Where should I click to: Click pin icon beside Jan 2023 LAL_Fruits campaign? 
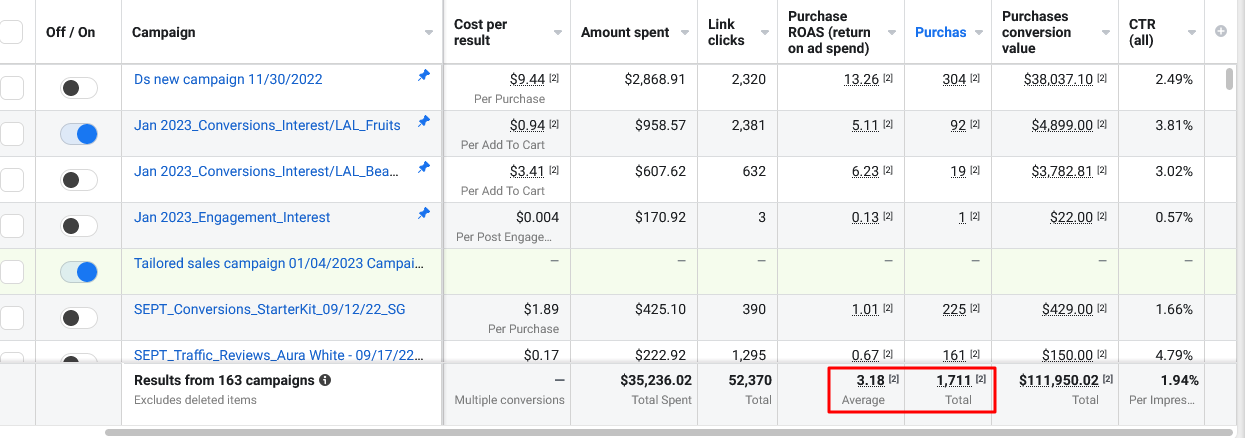click(x=424, y=122)
